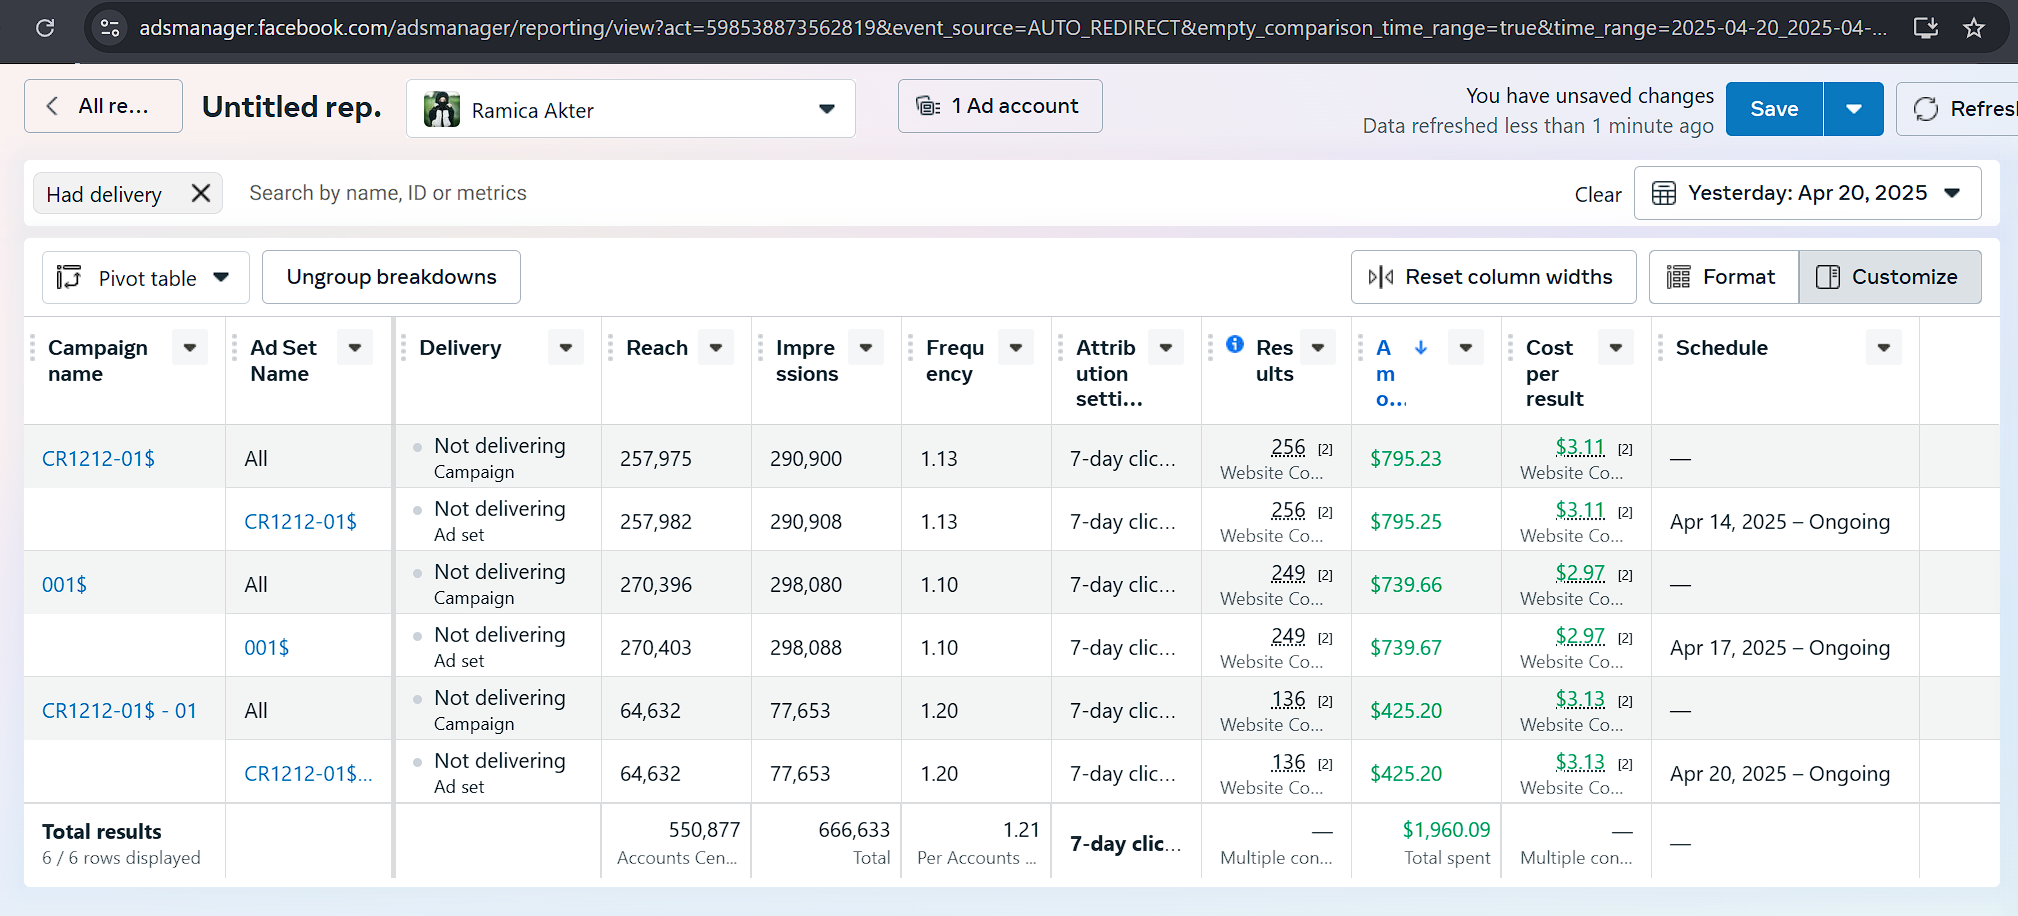Open the CR1212-01$ - 01 campaign link
Viewport: 2018px width, 916px height.
pyautogui.click(x=119, y=711)
